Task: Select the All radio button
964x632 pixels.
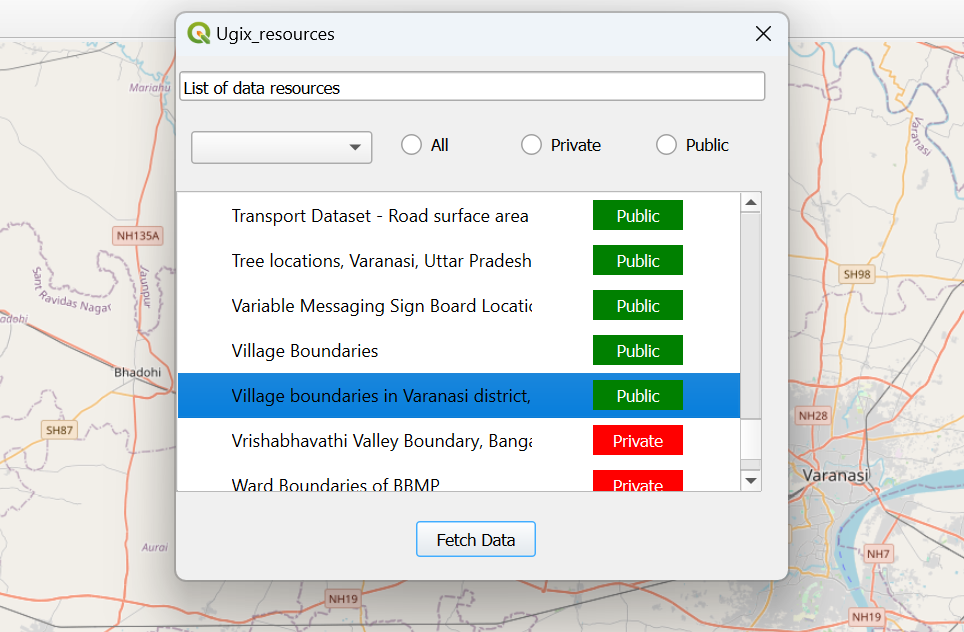Action: pyautogui.click(x=410, y=144)
